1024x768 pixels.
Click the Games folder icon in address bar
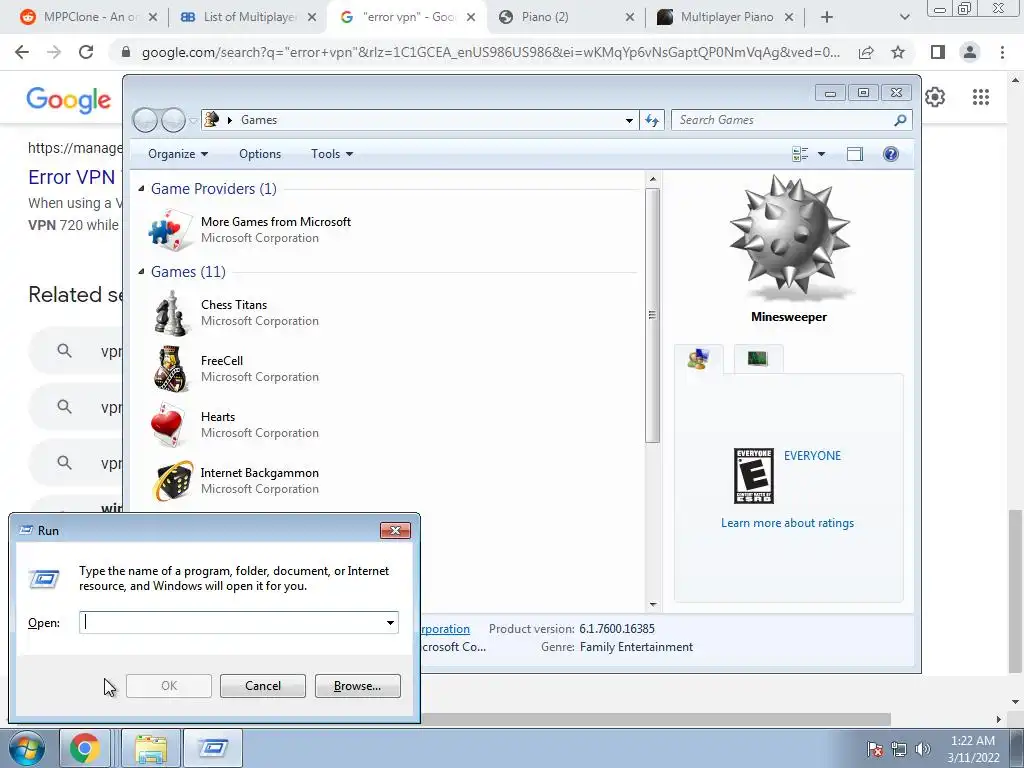[x=212, y=120]
